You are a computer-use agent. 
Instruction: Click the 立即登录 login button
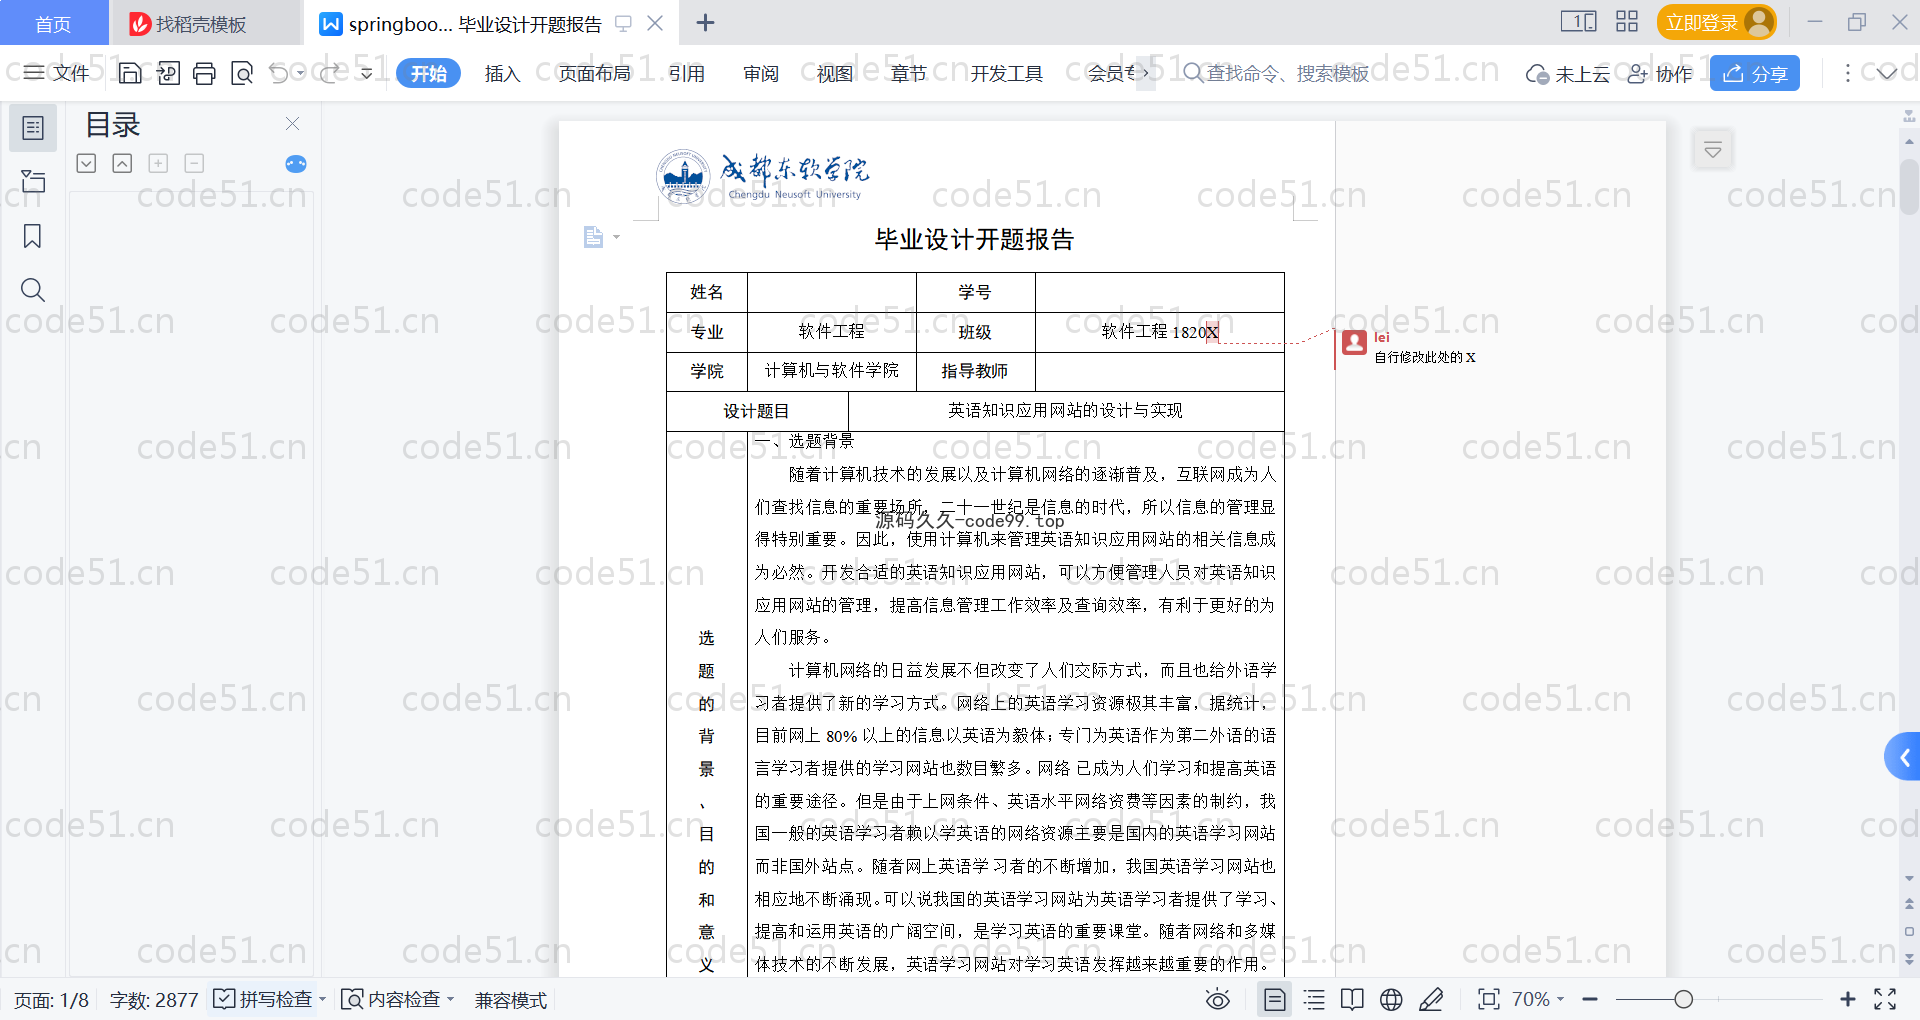(x=1716, y=22)
